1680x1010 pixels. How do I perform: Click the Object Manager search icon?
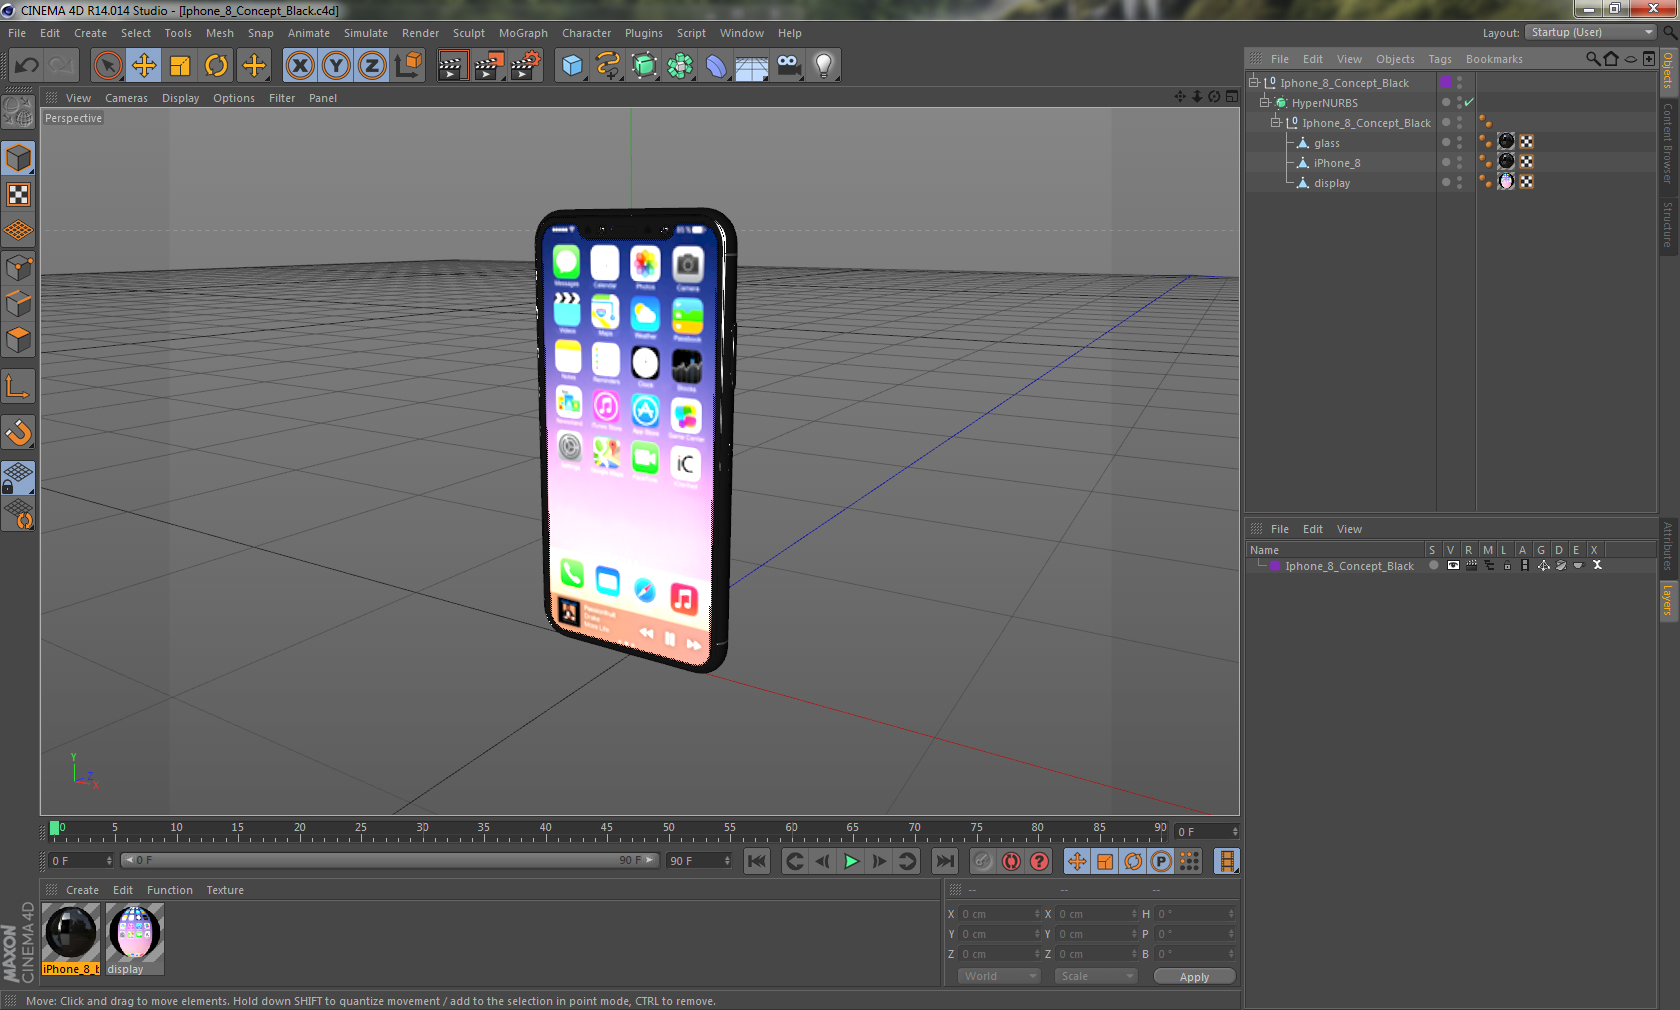(1593, 59)
